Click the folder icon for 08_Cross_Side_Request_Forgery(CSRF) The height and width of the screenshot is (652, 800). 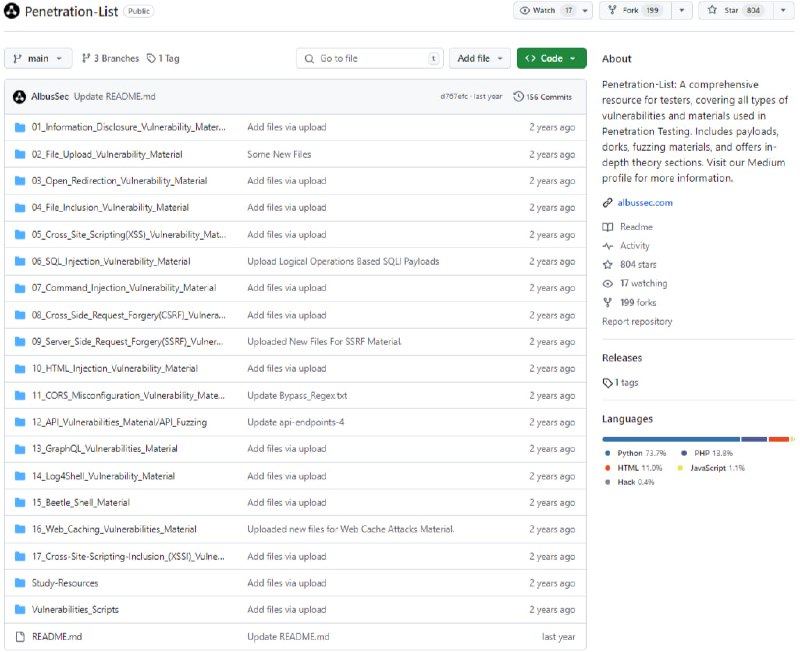pos(20,315)
